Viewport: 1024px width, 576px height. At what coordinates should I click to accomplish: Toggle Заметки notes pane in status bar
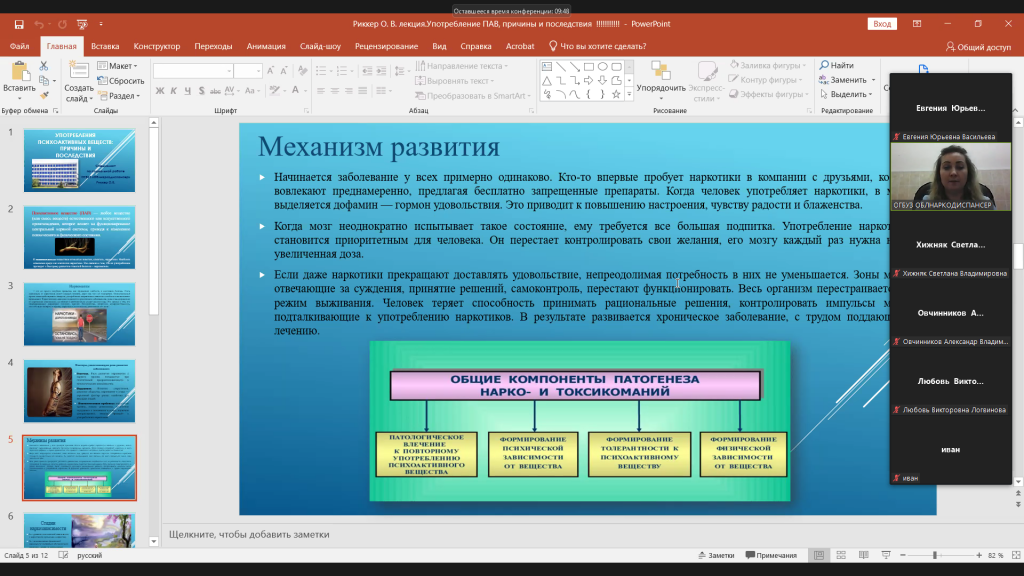(x=716, y=555)
